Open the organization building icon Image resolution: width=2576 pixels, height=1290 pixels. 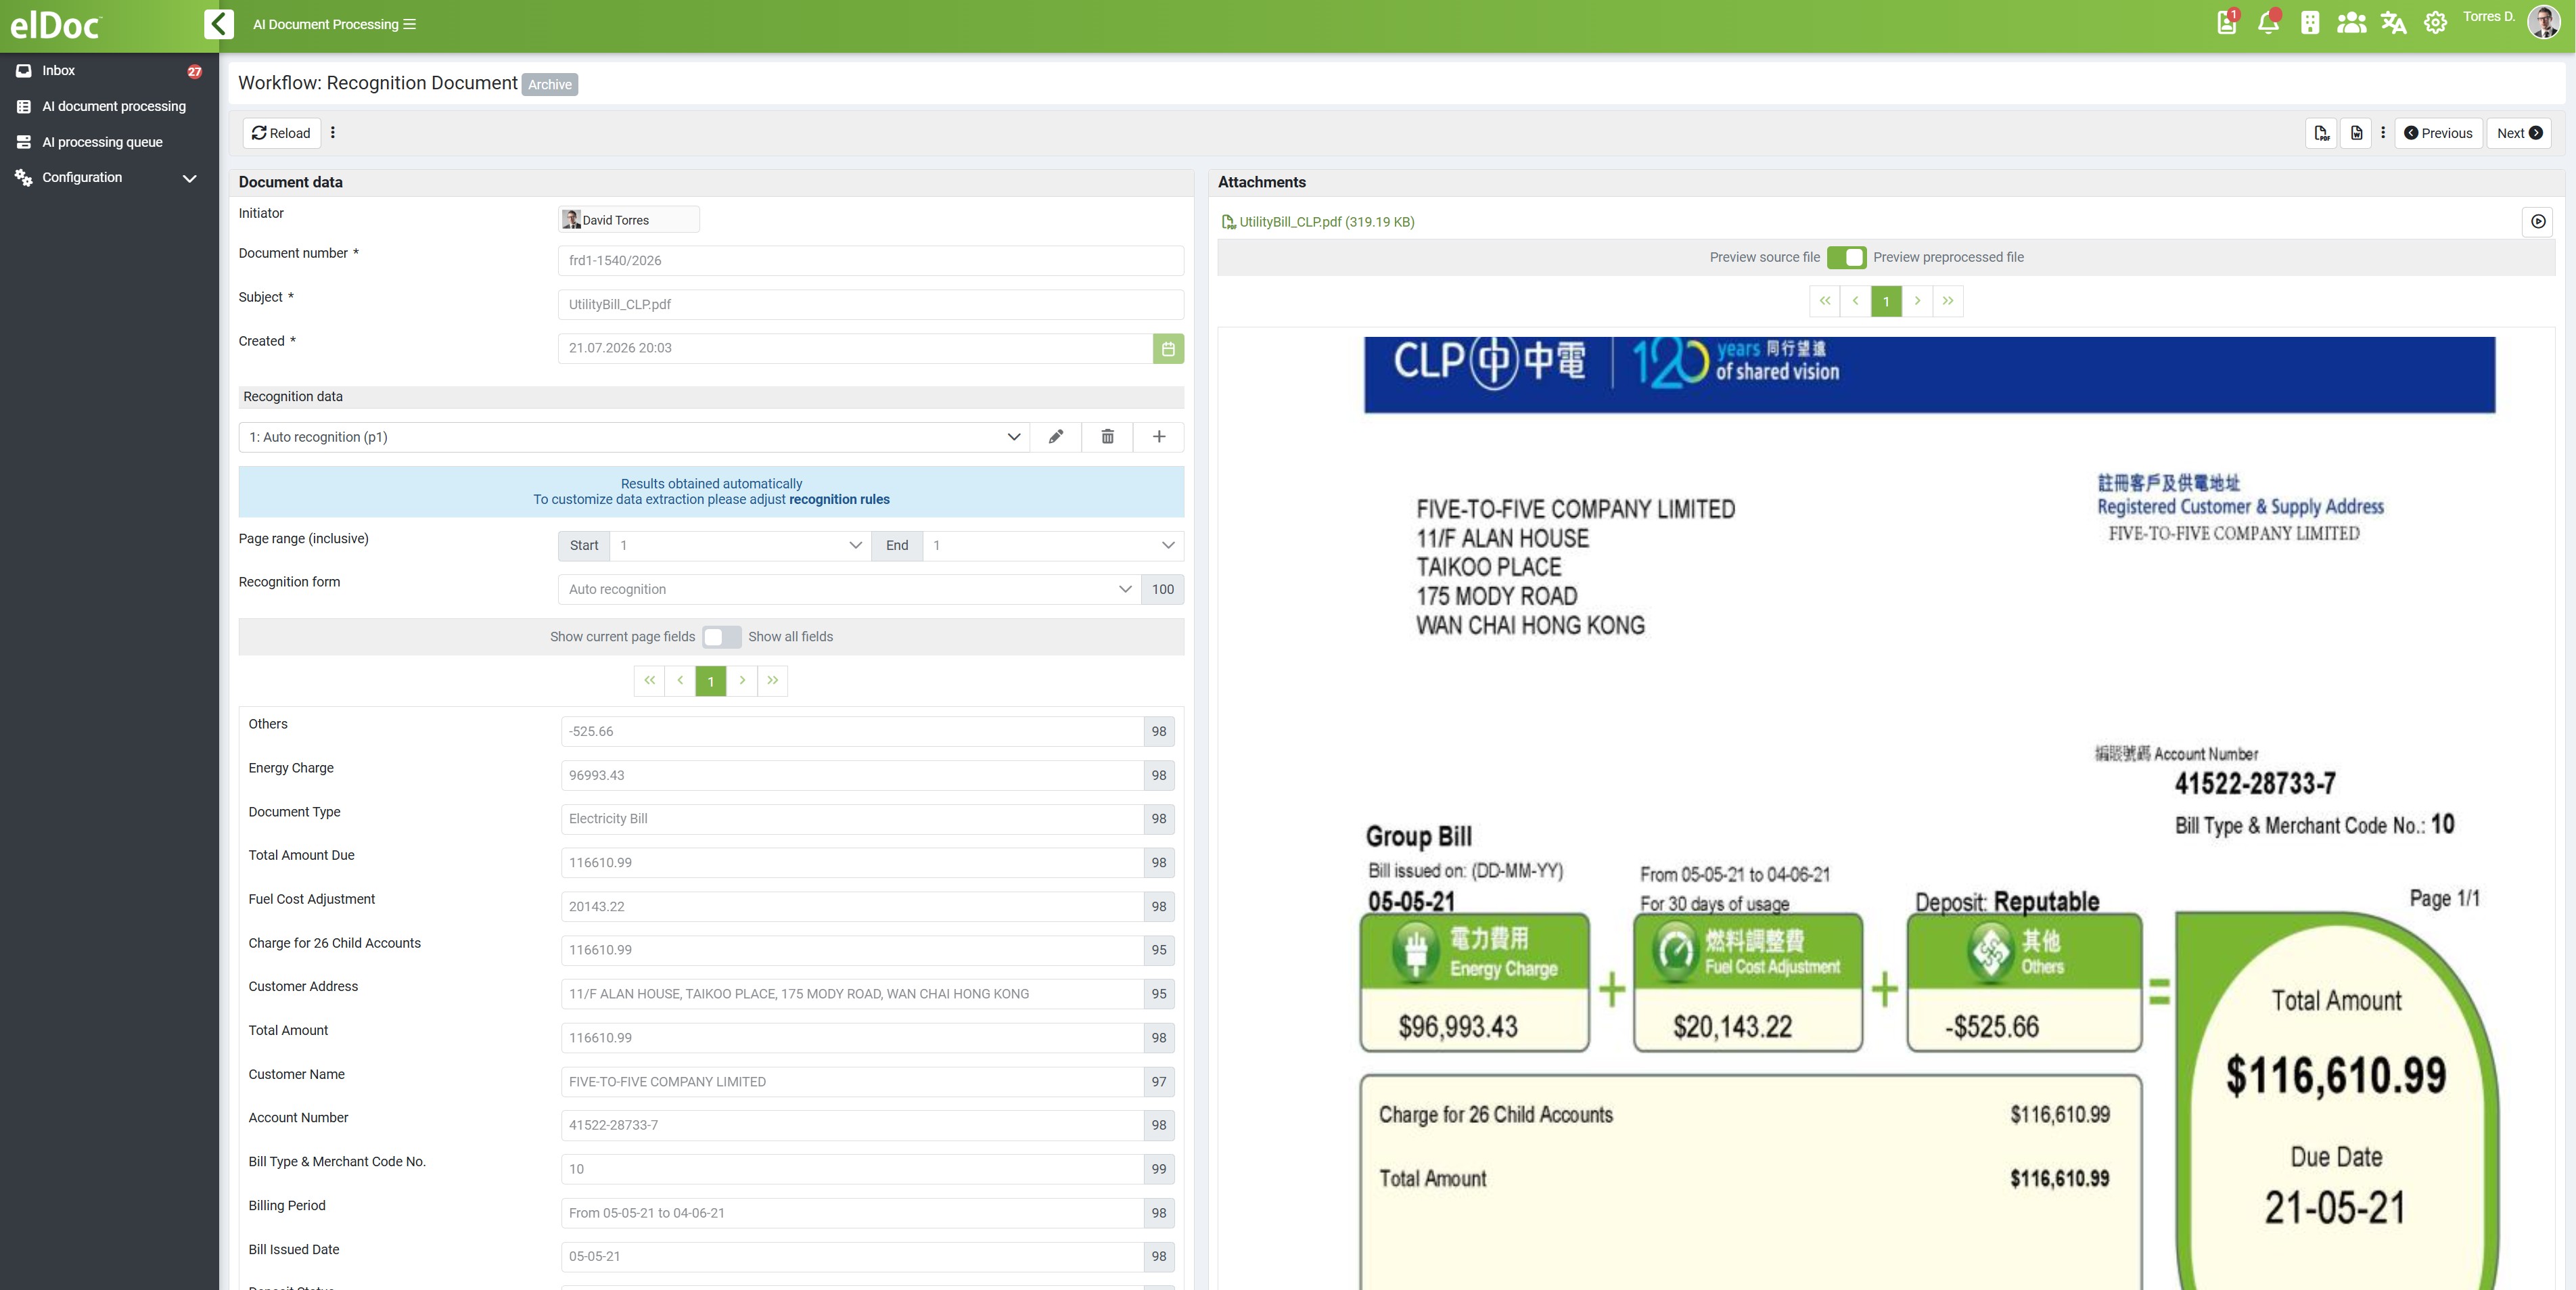click(2310, 22)
